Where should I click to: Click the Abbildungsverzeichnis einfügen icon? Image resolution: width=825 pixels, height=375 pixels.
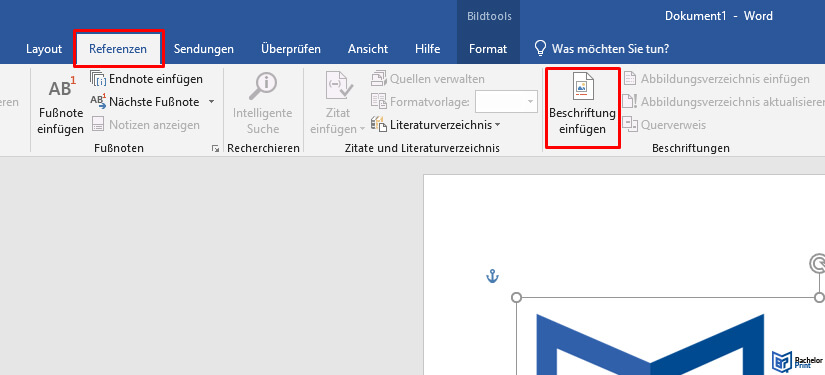(630, 79)
